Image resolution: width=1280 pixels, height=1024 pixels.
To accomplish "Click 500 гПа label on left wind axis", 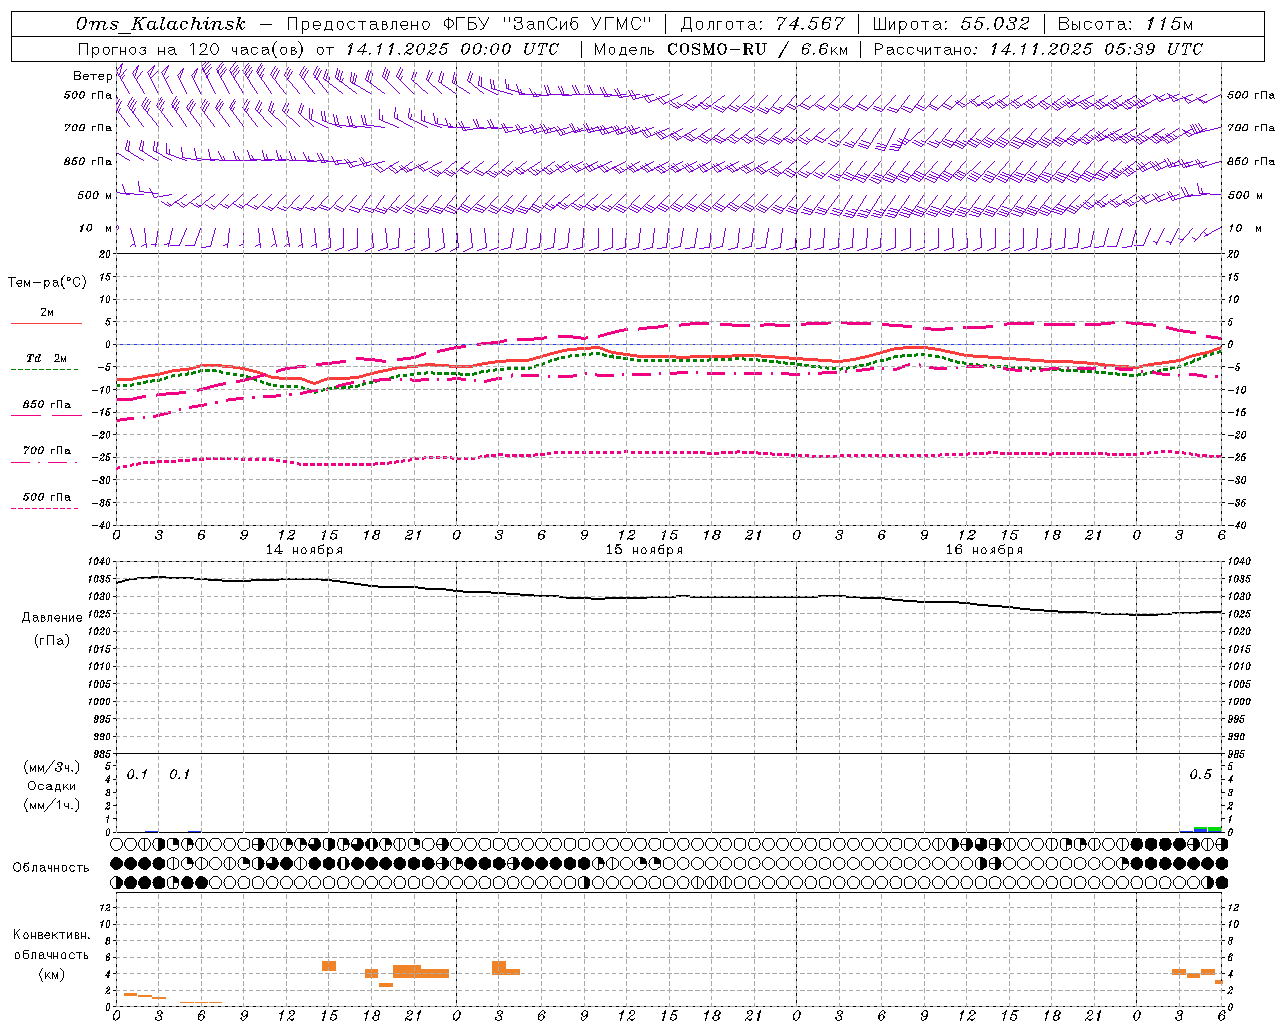I will (88, 96).
